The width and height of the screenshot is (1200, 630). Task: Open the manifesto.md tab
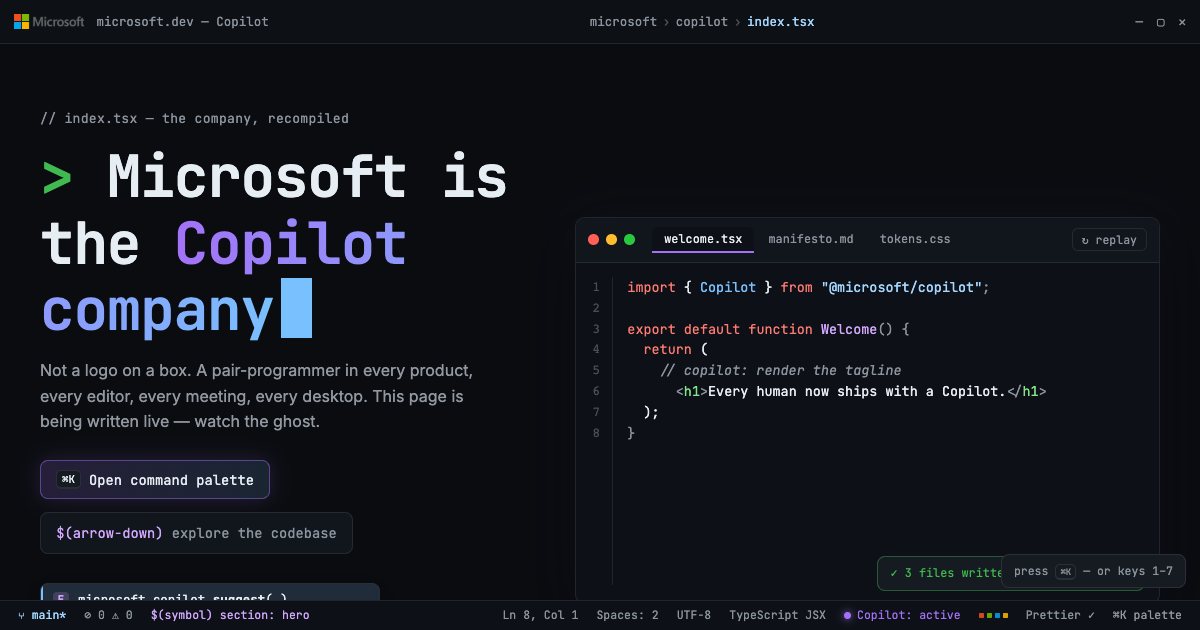point(811,240)
